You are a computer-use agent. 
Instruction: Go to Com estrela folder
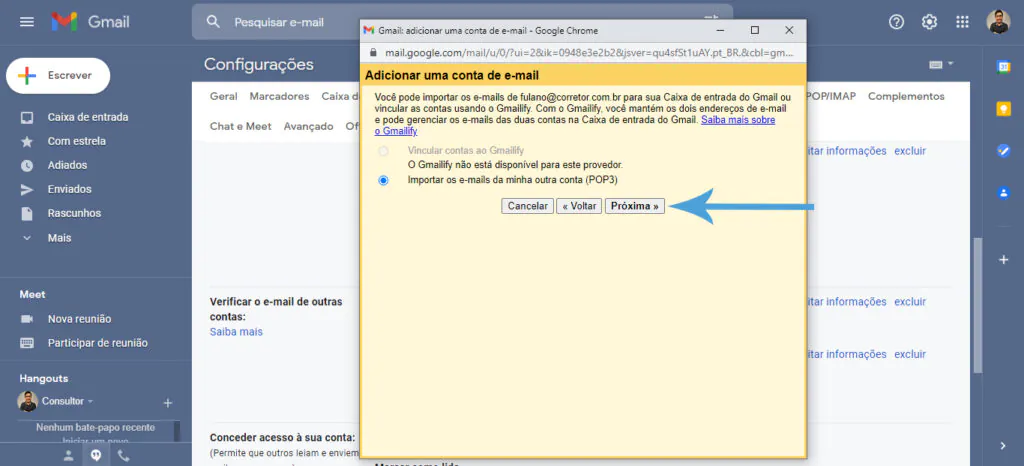[76, 142]
